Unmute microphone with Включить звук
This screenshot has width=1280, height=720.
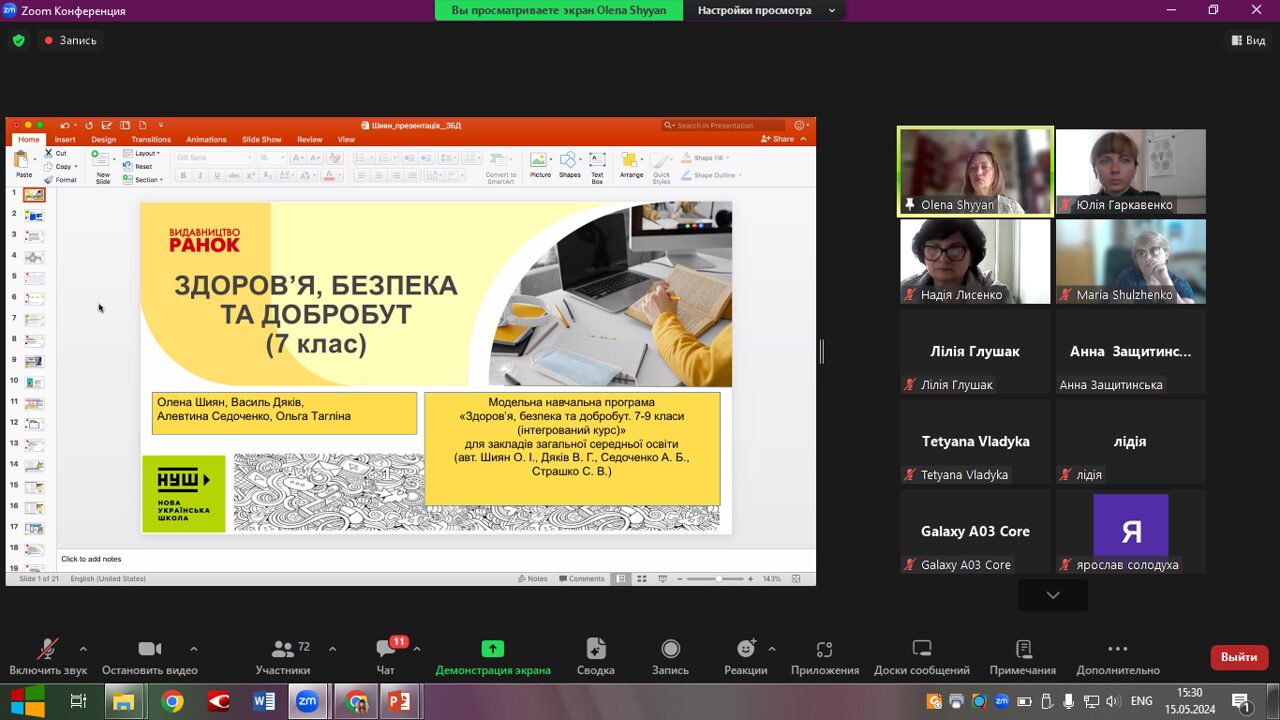pyautogui.click(x=48, y=657)
